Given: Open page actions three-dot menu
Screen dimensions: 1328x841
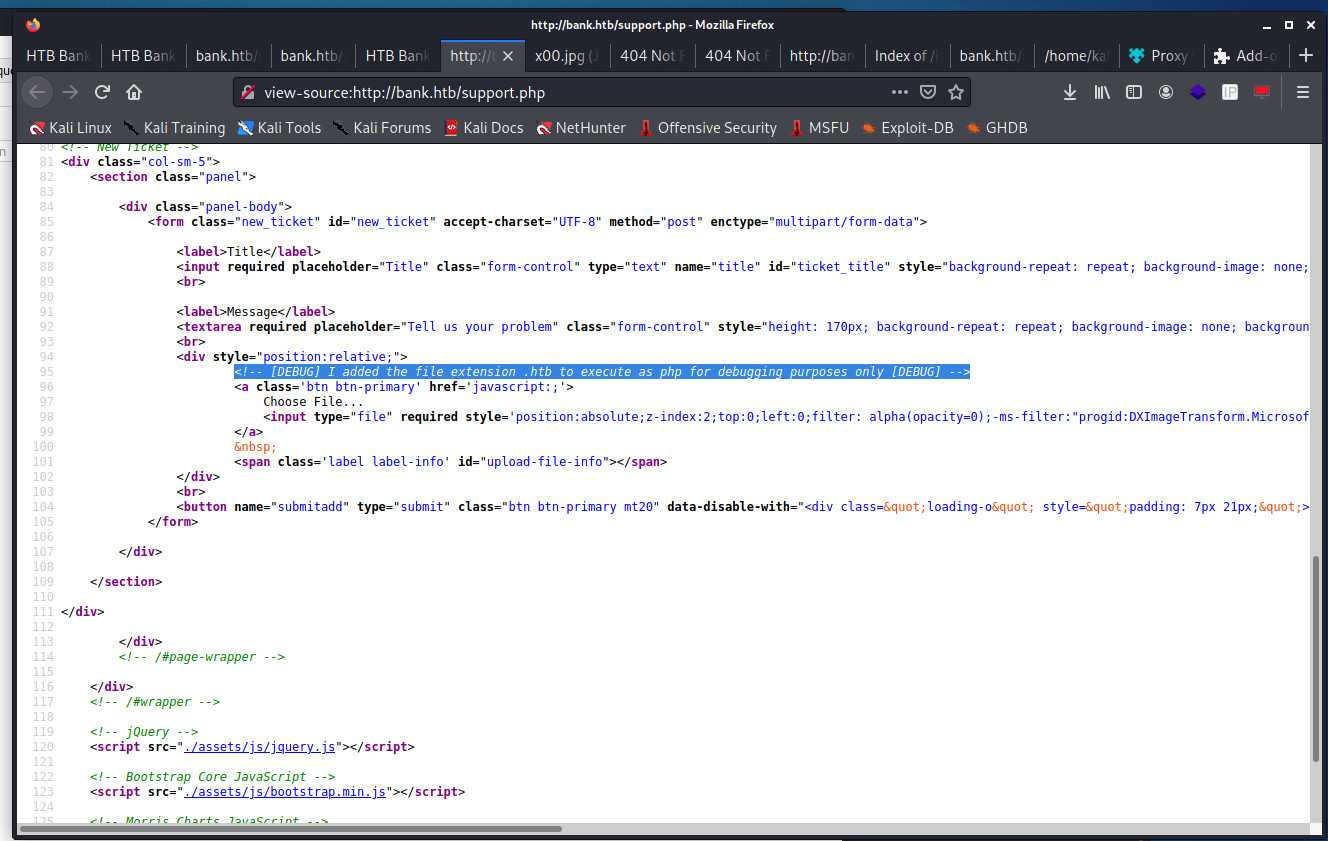Looking at the screenshot, I should [900, 92].
